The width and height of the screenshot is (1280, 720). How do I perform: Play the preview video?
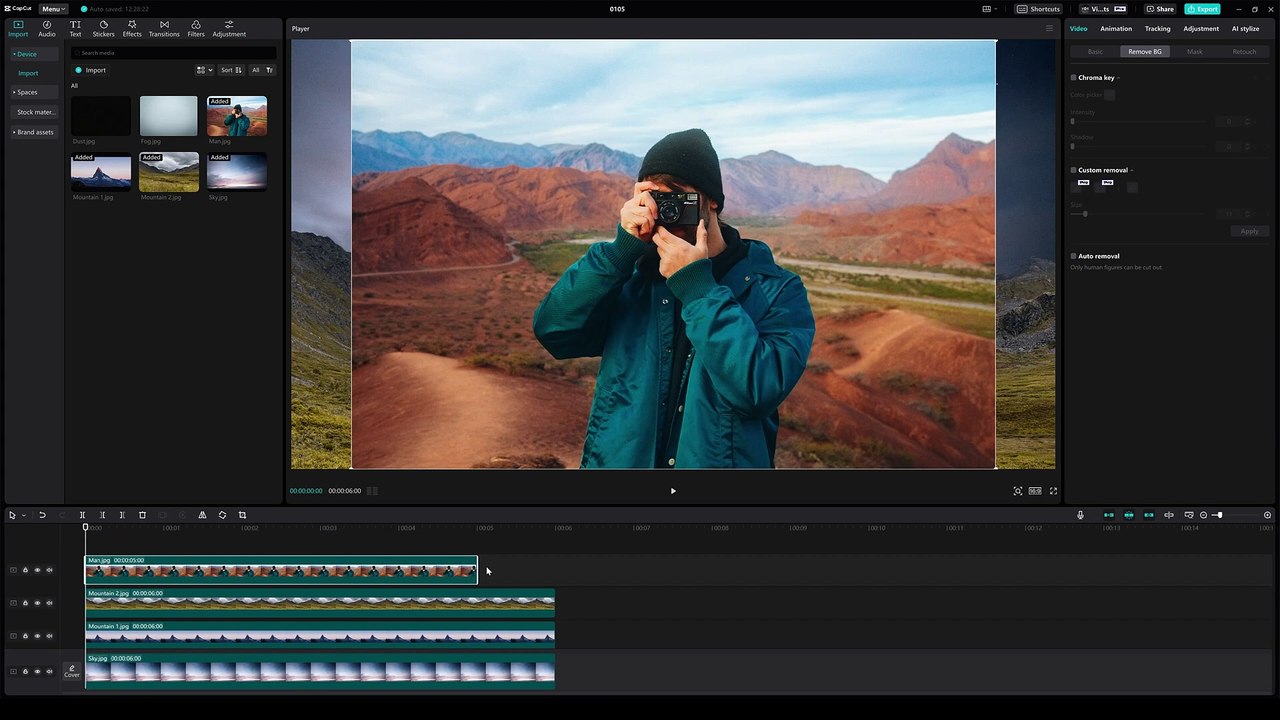click(x=673, y=491)
